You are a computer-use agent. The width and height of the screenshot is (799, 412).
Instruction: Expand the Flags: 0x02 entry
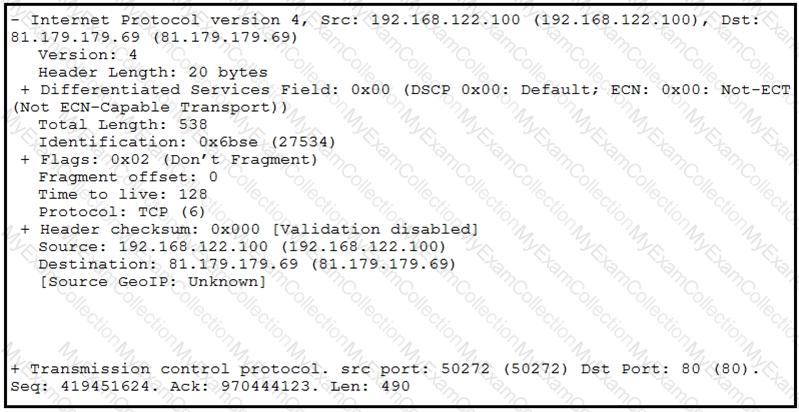click(x=24, y=160)
